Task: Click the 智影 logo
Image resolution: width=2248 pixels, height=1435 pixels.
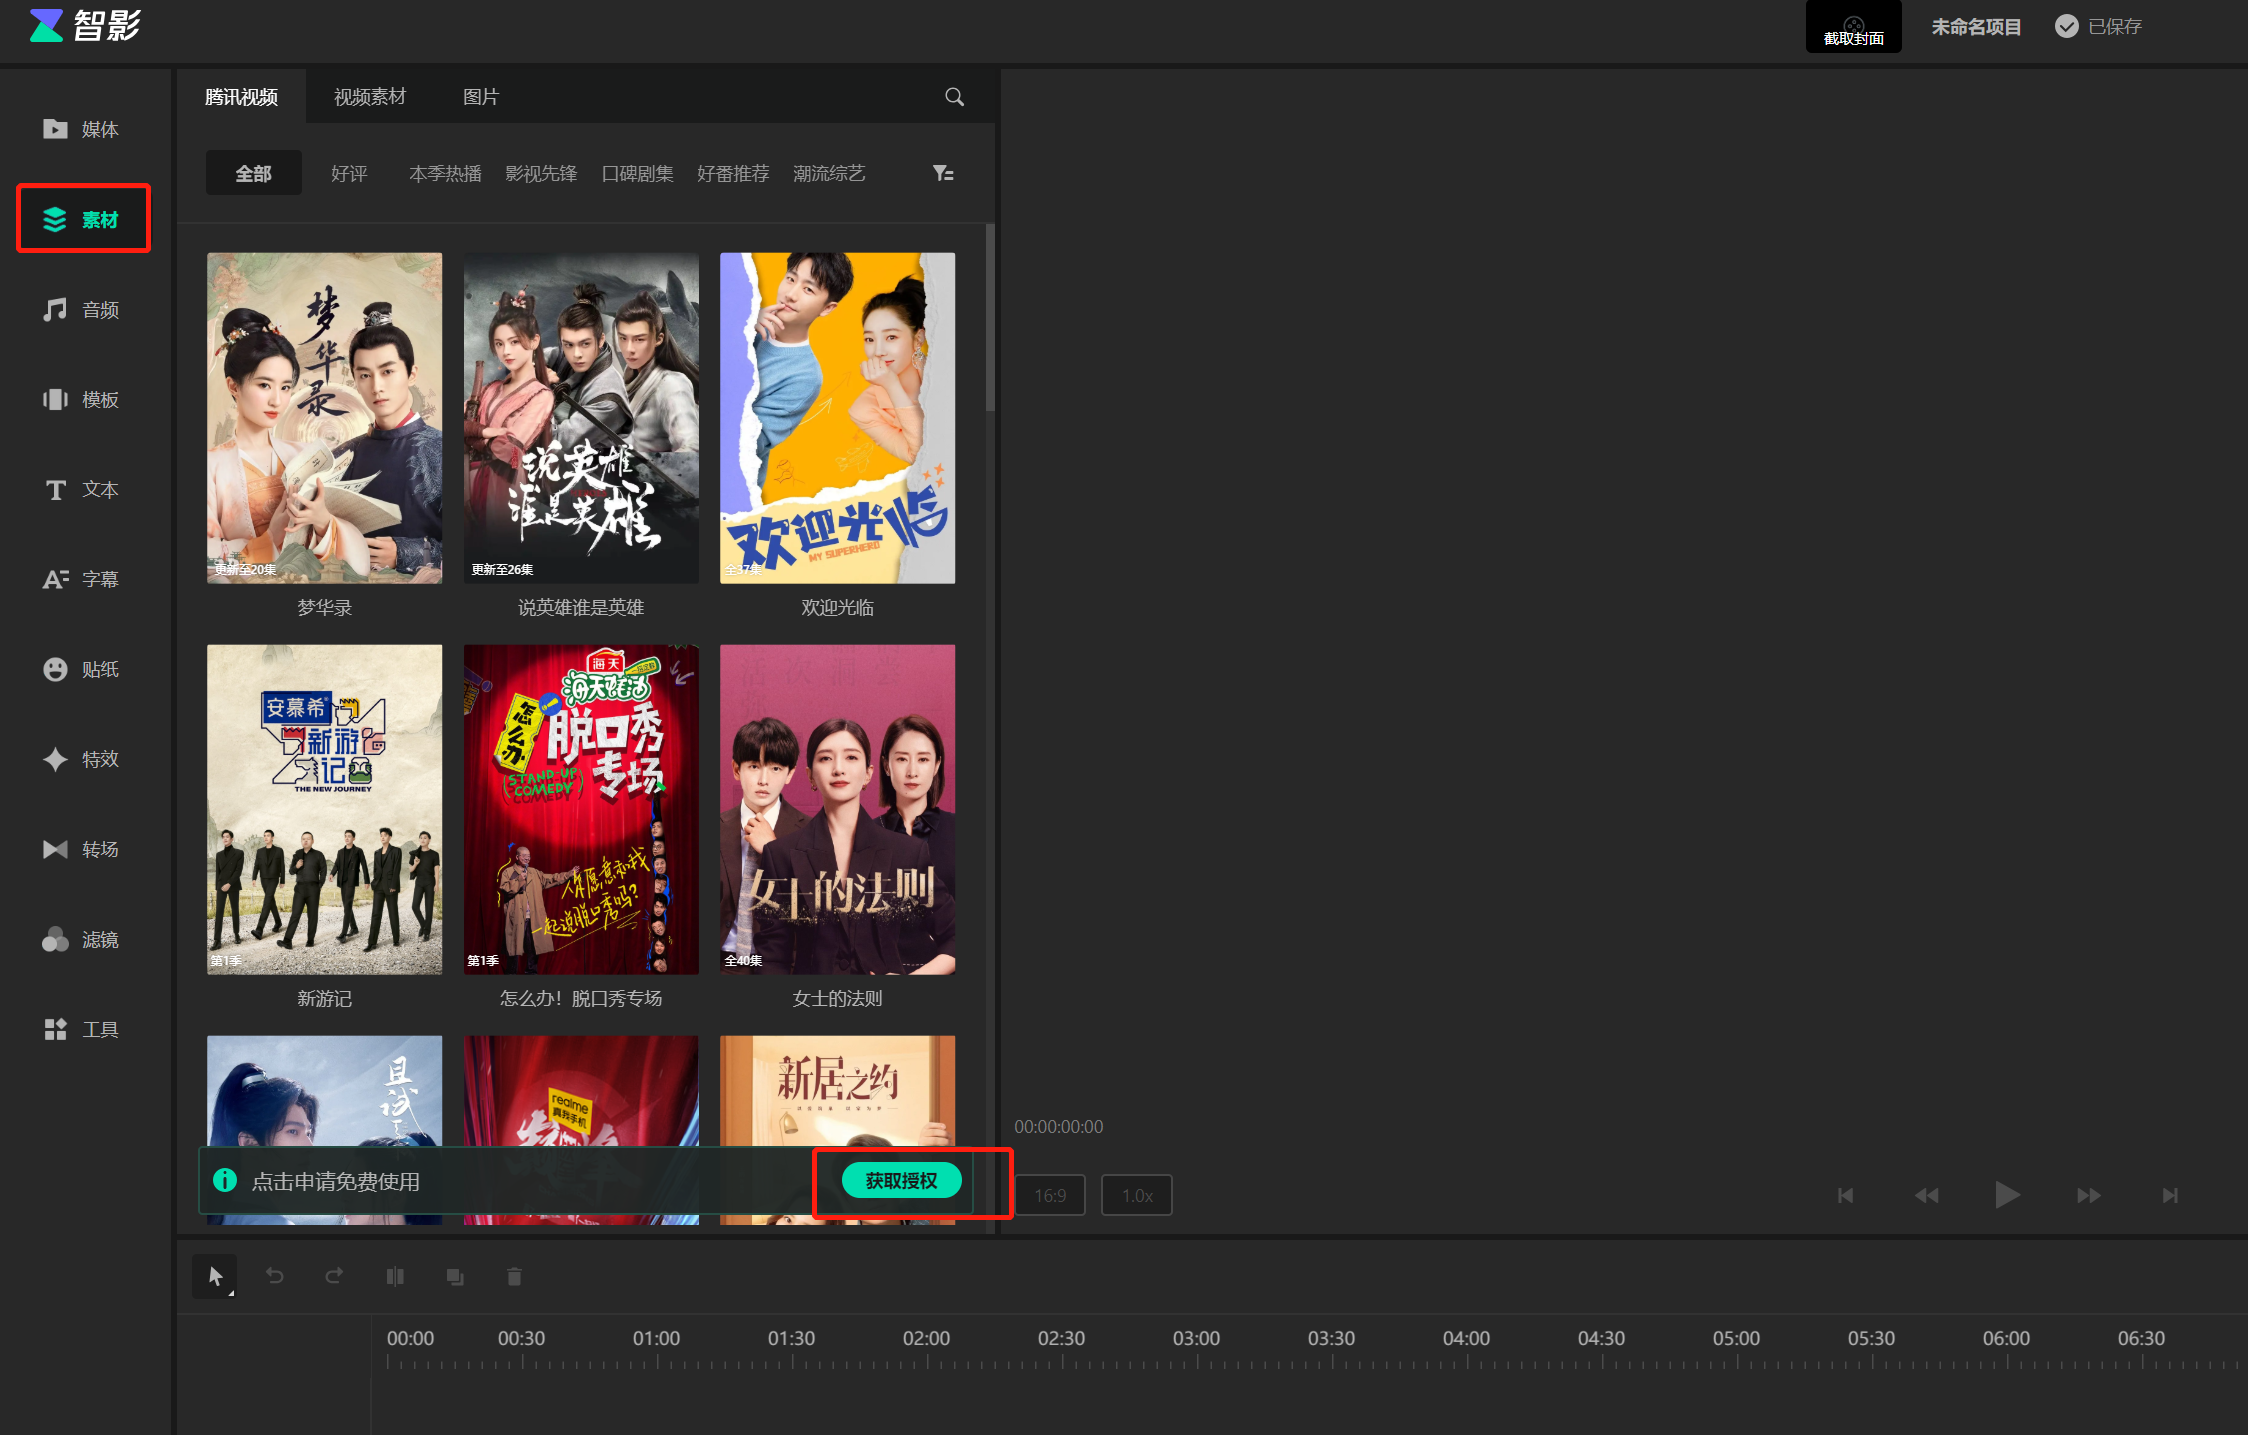Action: [85, 25]
